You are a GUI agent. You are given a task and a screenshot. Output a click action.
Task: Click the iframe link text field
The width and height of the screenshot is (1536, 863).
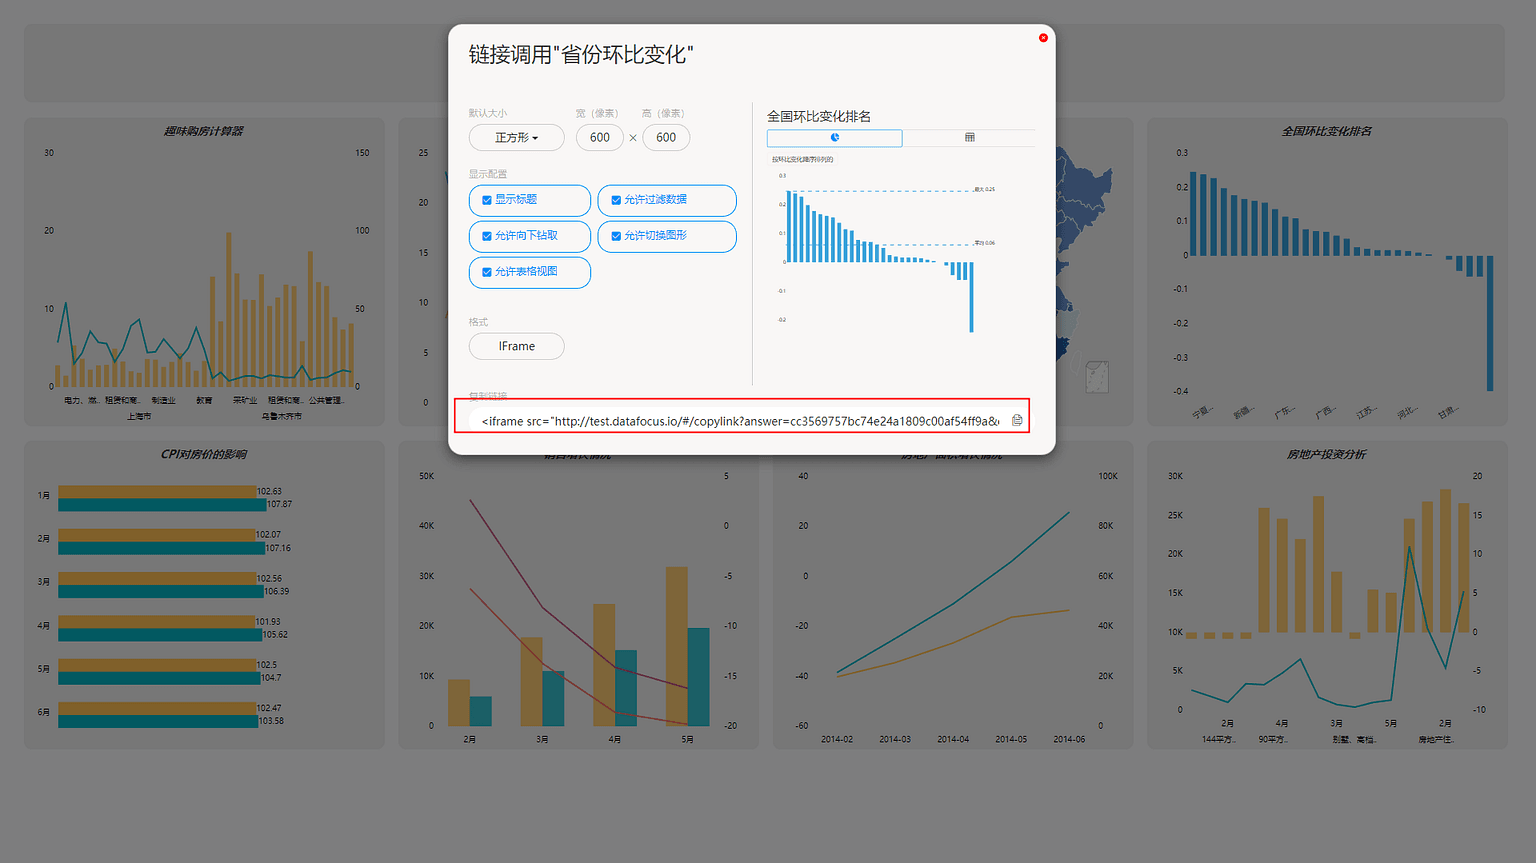click(x=740, y=421)
